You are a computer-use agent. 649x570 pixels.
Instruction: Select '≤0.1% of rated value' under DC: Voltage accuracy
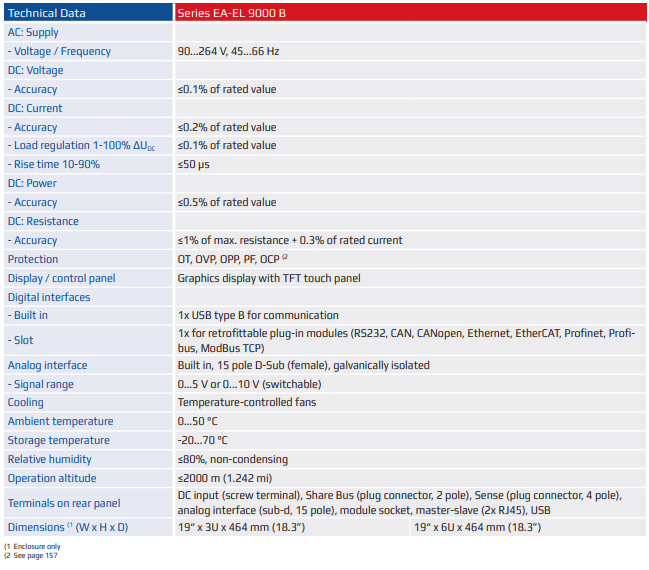pyautogui.click(x=227, y=89)
